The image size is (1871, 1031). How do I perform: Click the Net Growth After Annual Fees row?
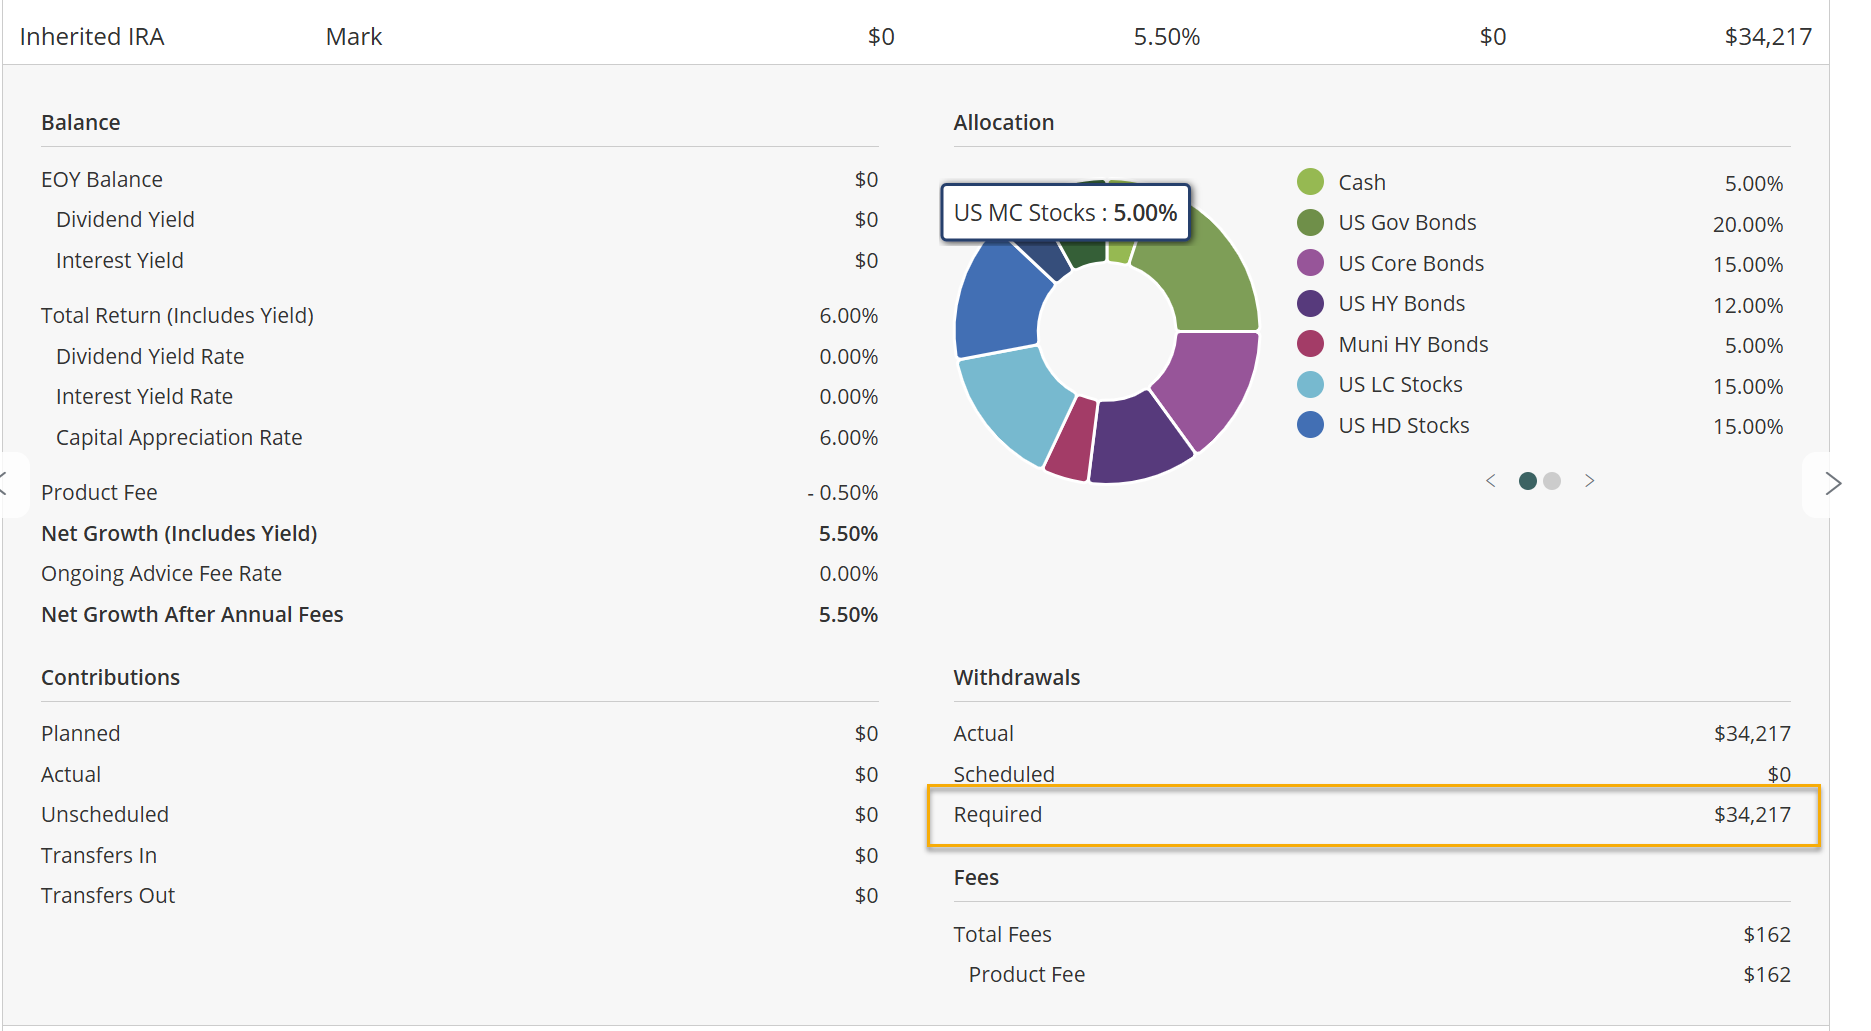tap(459, 615)
